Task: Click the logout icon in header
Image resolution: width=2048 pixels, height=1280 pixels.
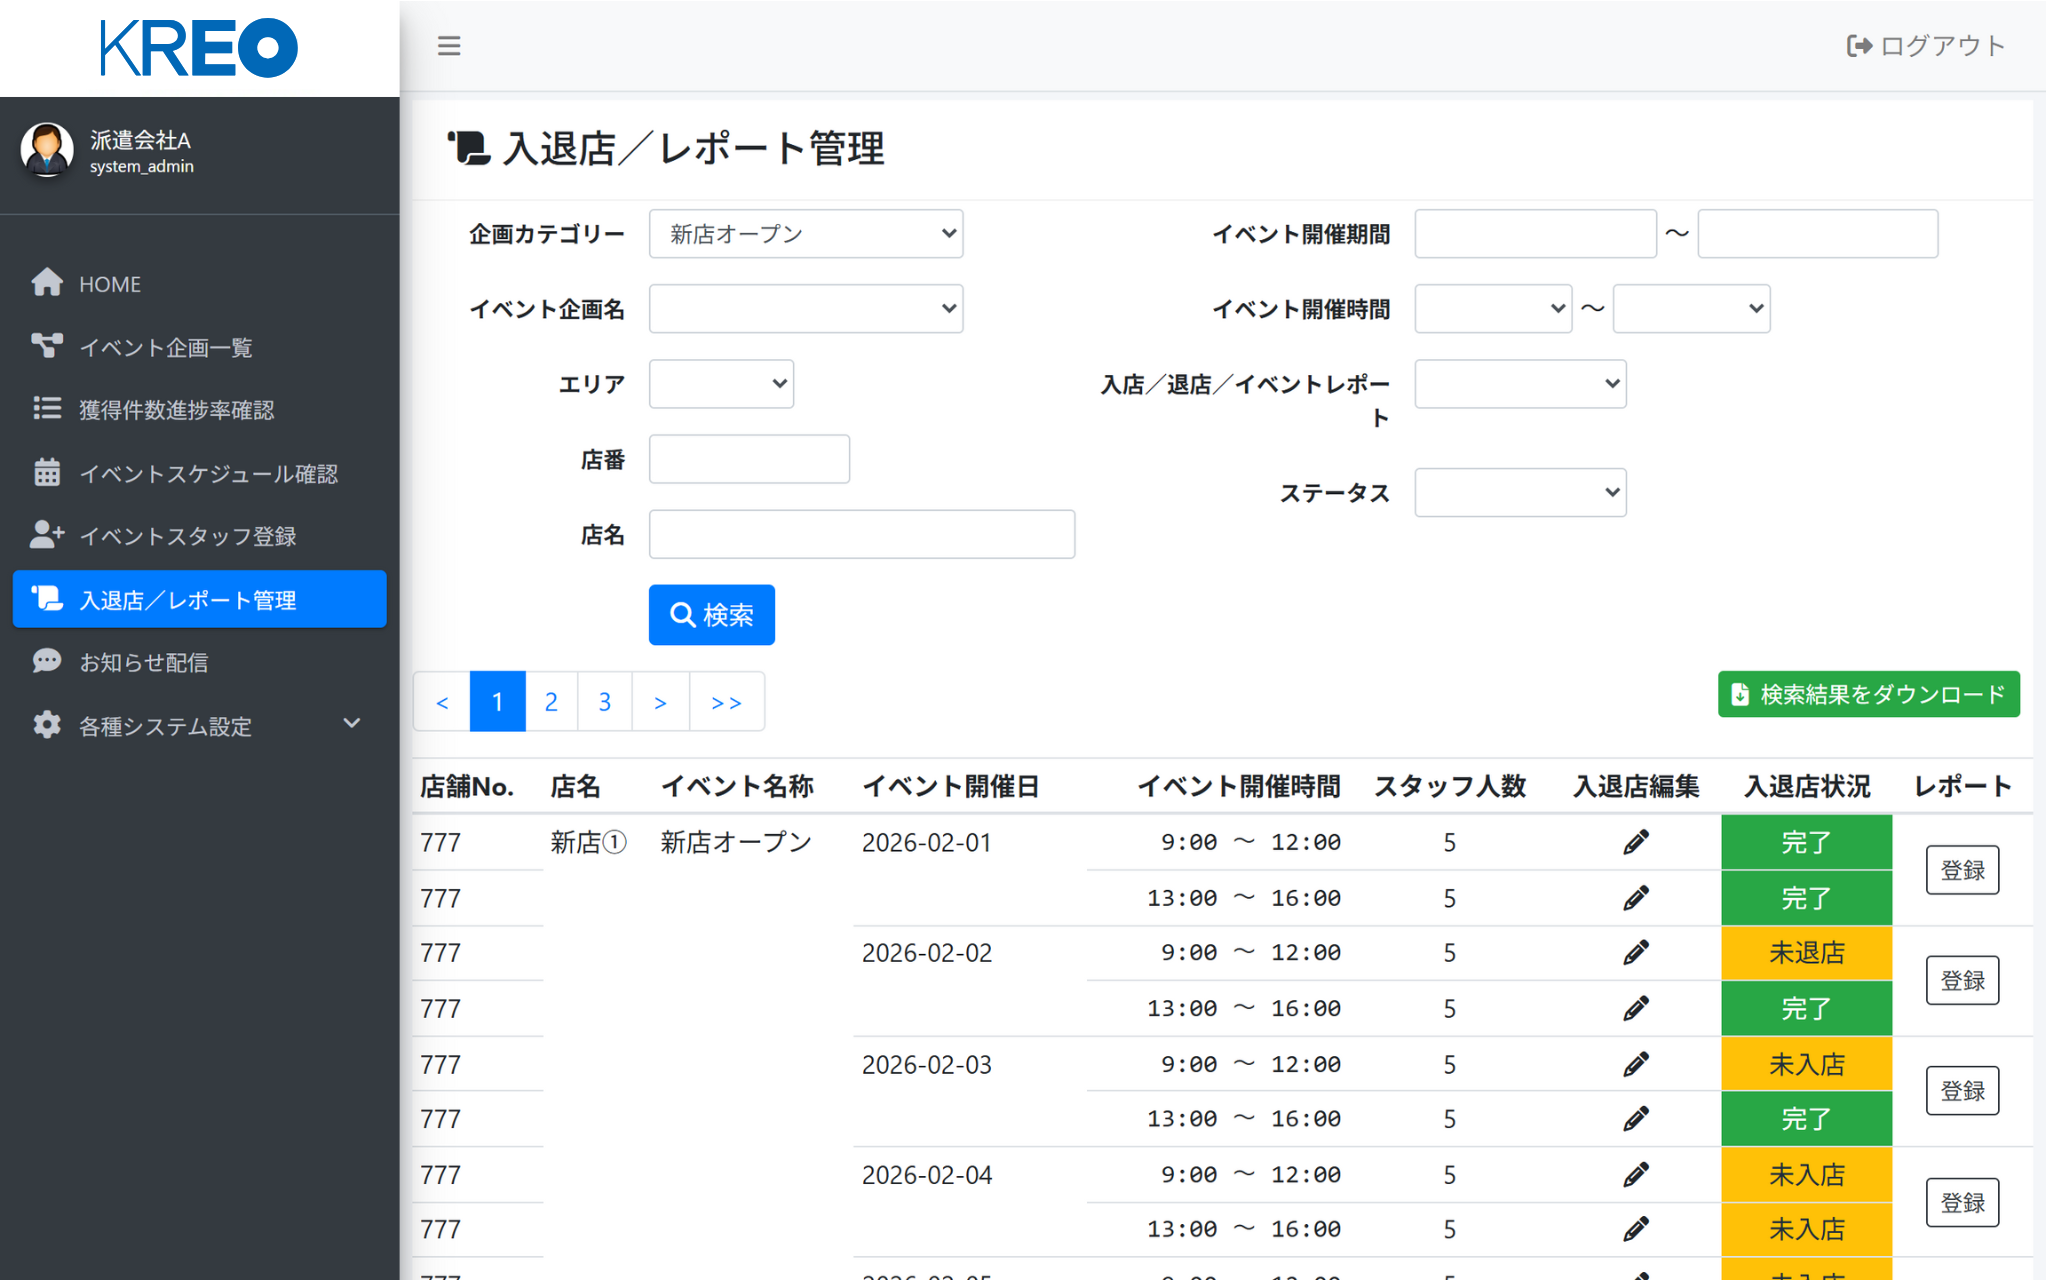Action: tap(1858, 46)
